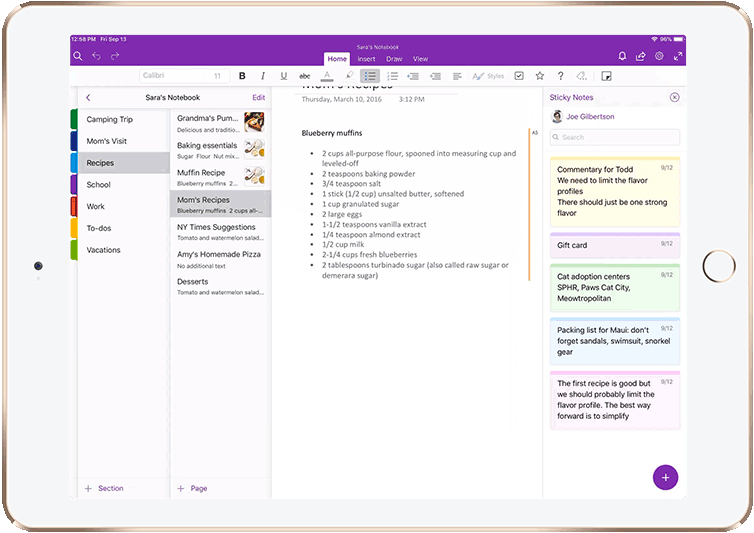The height and width of the screenshot is (533, 754).
Task: Click the Sticky Notes search field
Action: [614, 137]
